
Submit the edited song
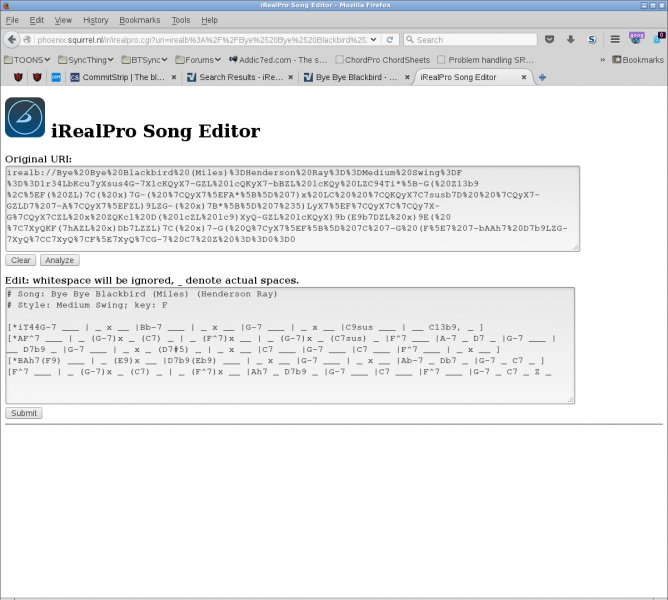pos(23,413)
